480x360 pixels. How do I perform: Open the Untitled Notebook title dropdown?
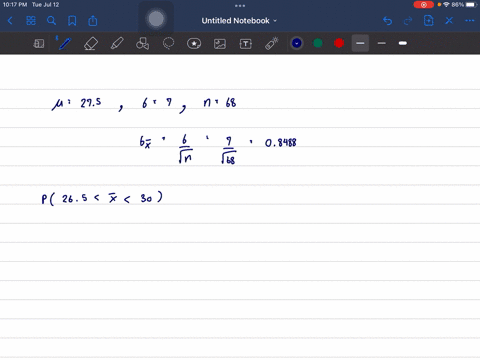pos(239,21)
